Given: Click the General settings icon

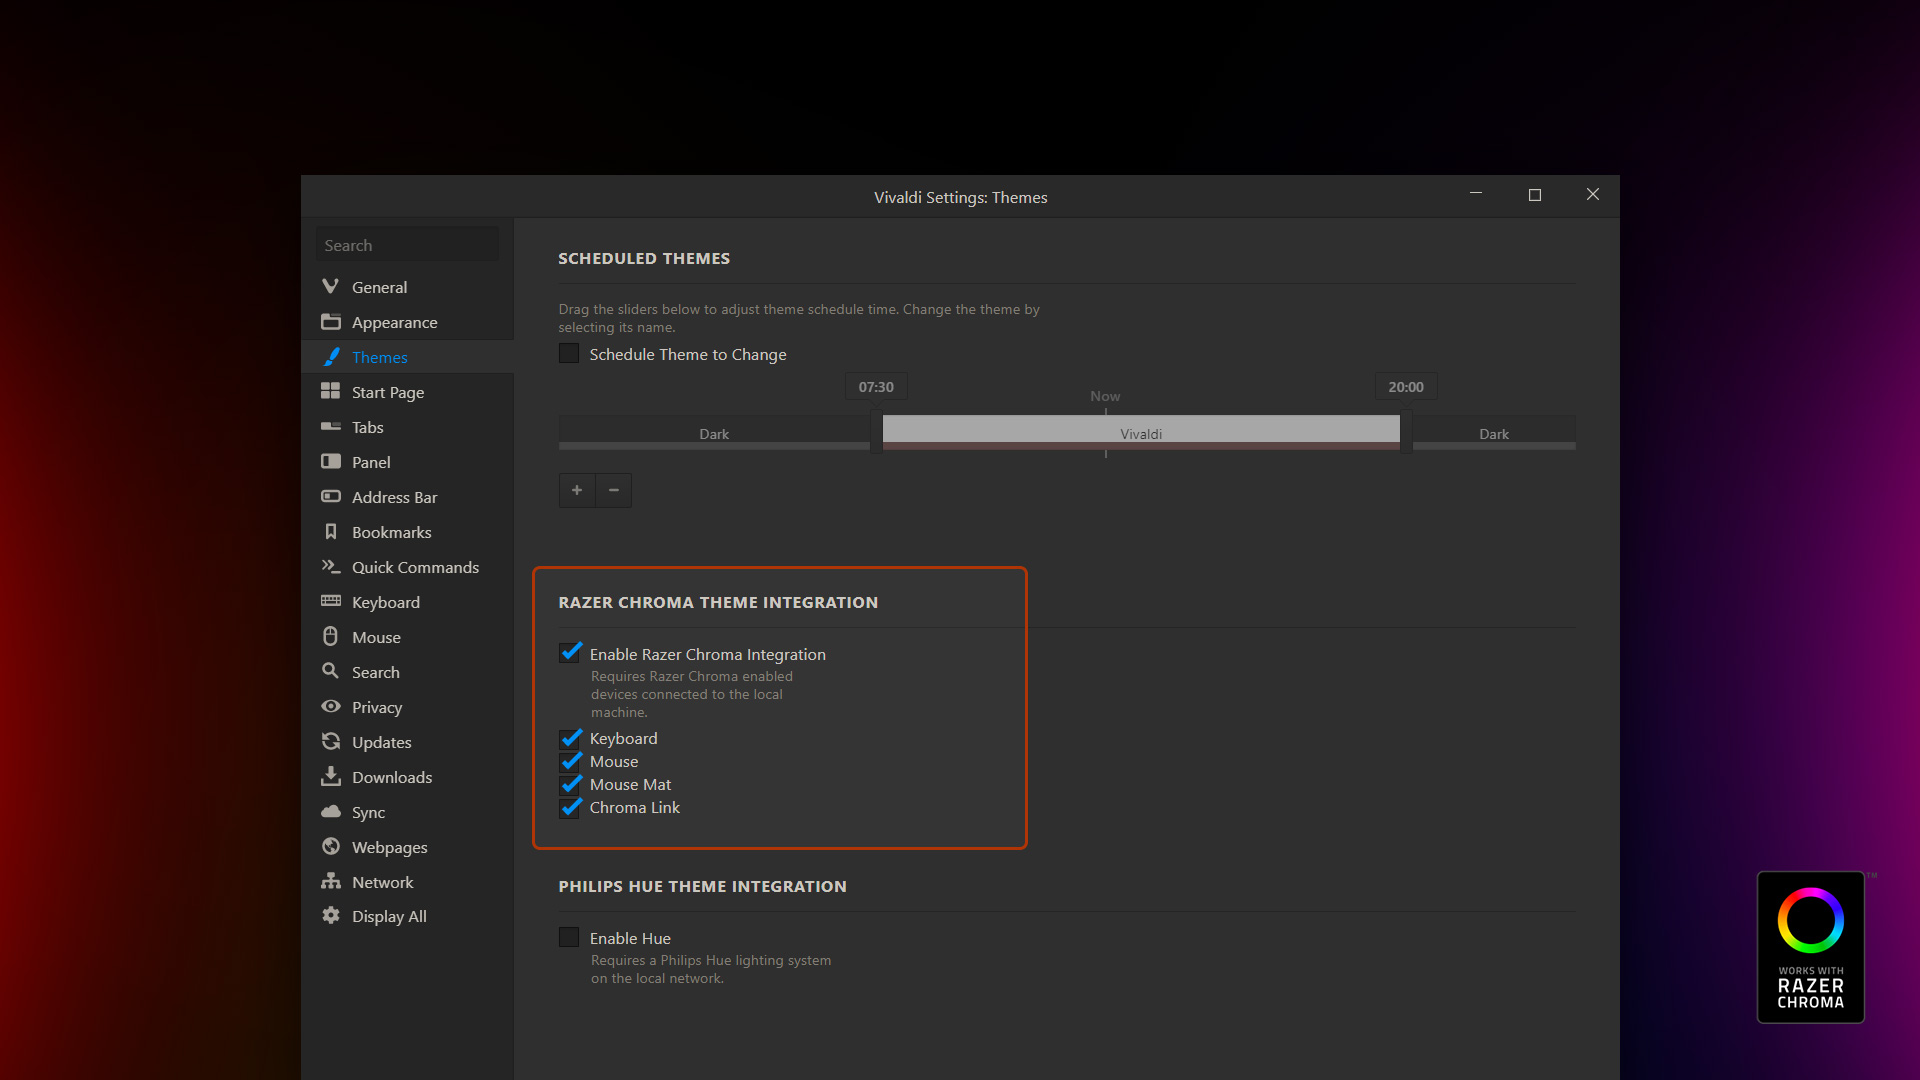Looking at the screenshot, I should pos(330,286).
